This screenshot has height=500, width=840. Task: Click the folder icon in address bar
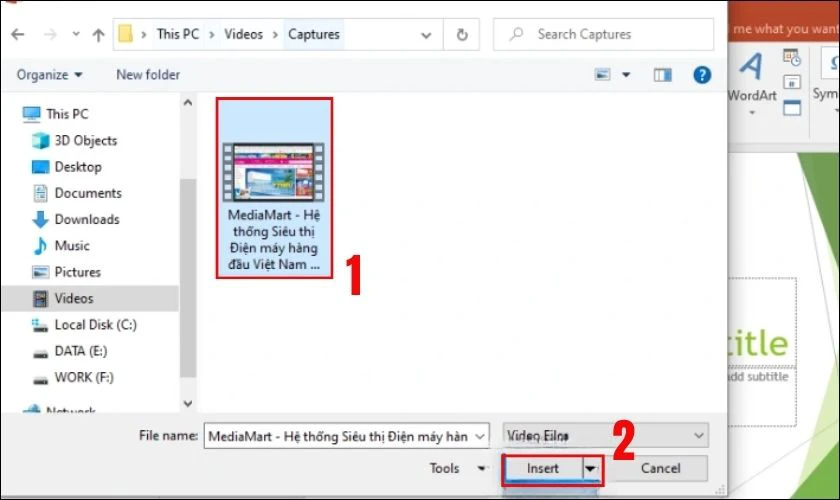pyautogui.click(x=125, y=34)
